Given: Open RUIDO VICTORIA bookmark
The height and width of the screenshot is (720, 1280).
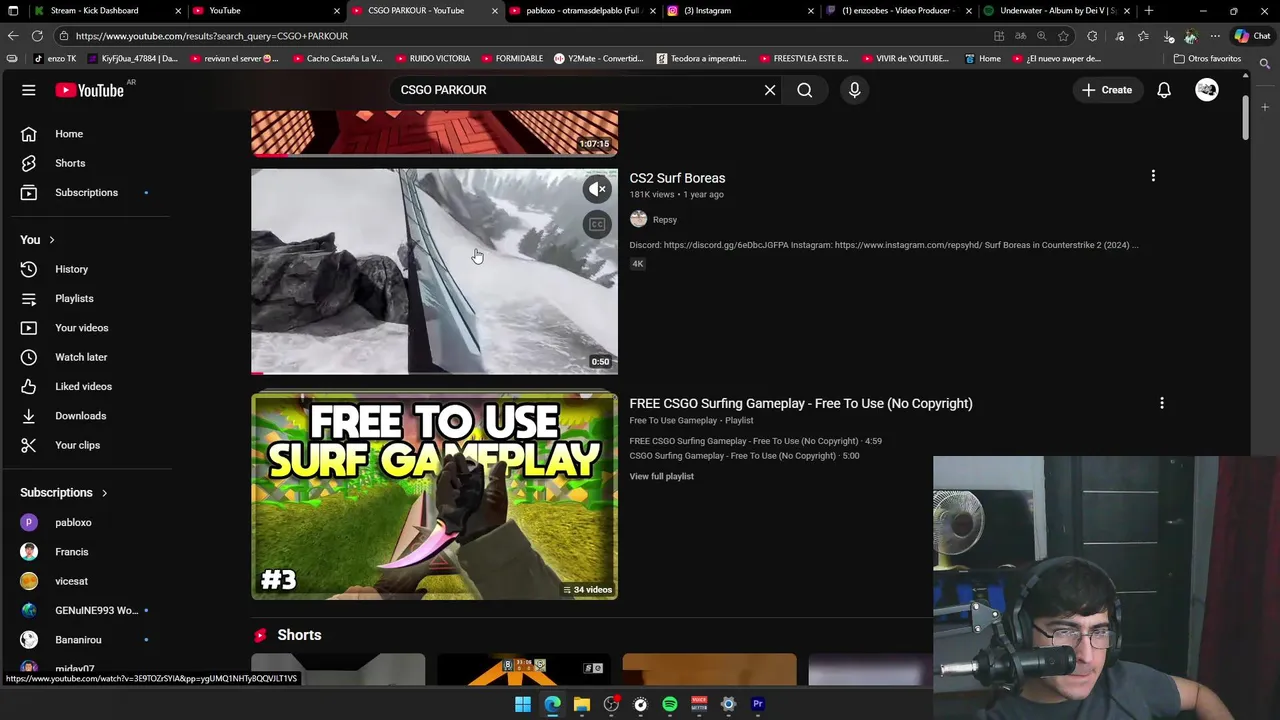Looking at the screenshot, I should click(432, 59).
